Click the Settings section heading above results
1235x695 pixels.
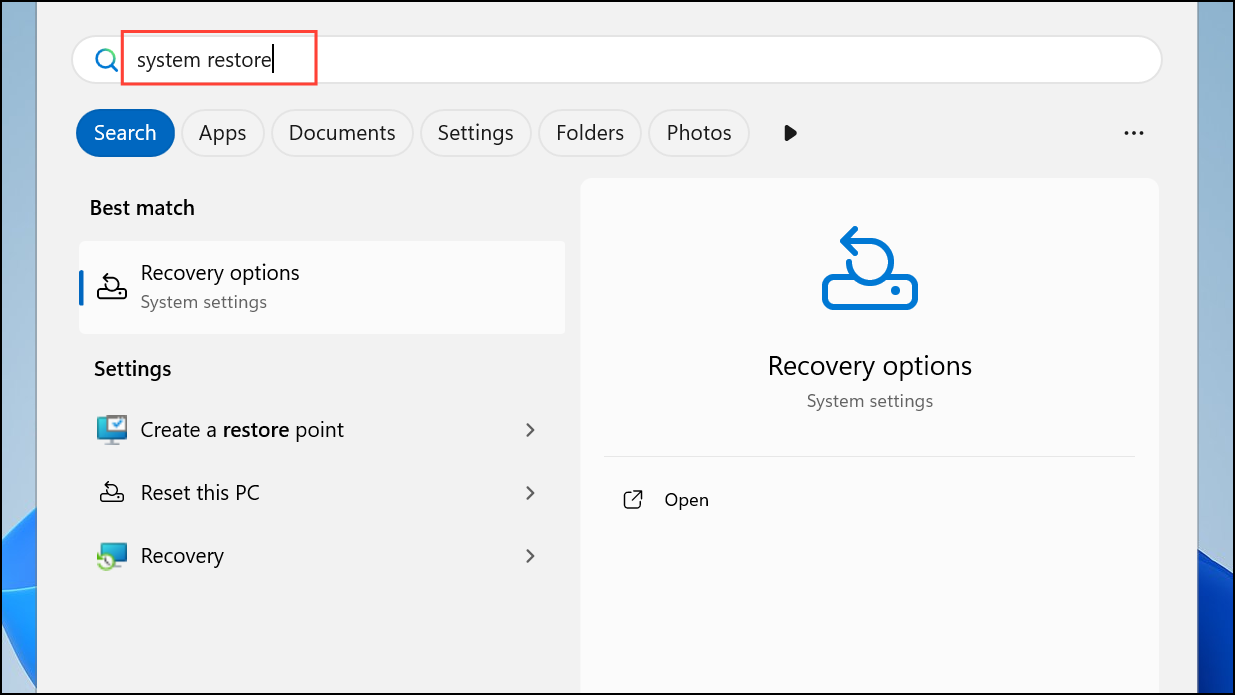click(x=133, y=369)
